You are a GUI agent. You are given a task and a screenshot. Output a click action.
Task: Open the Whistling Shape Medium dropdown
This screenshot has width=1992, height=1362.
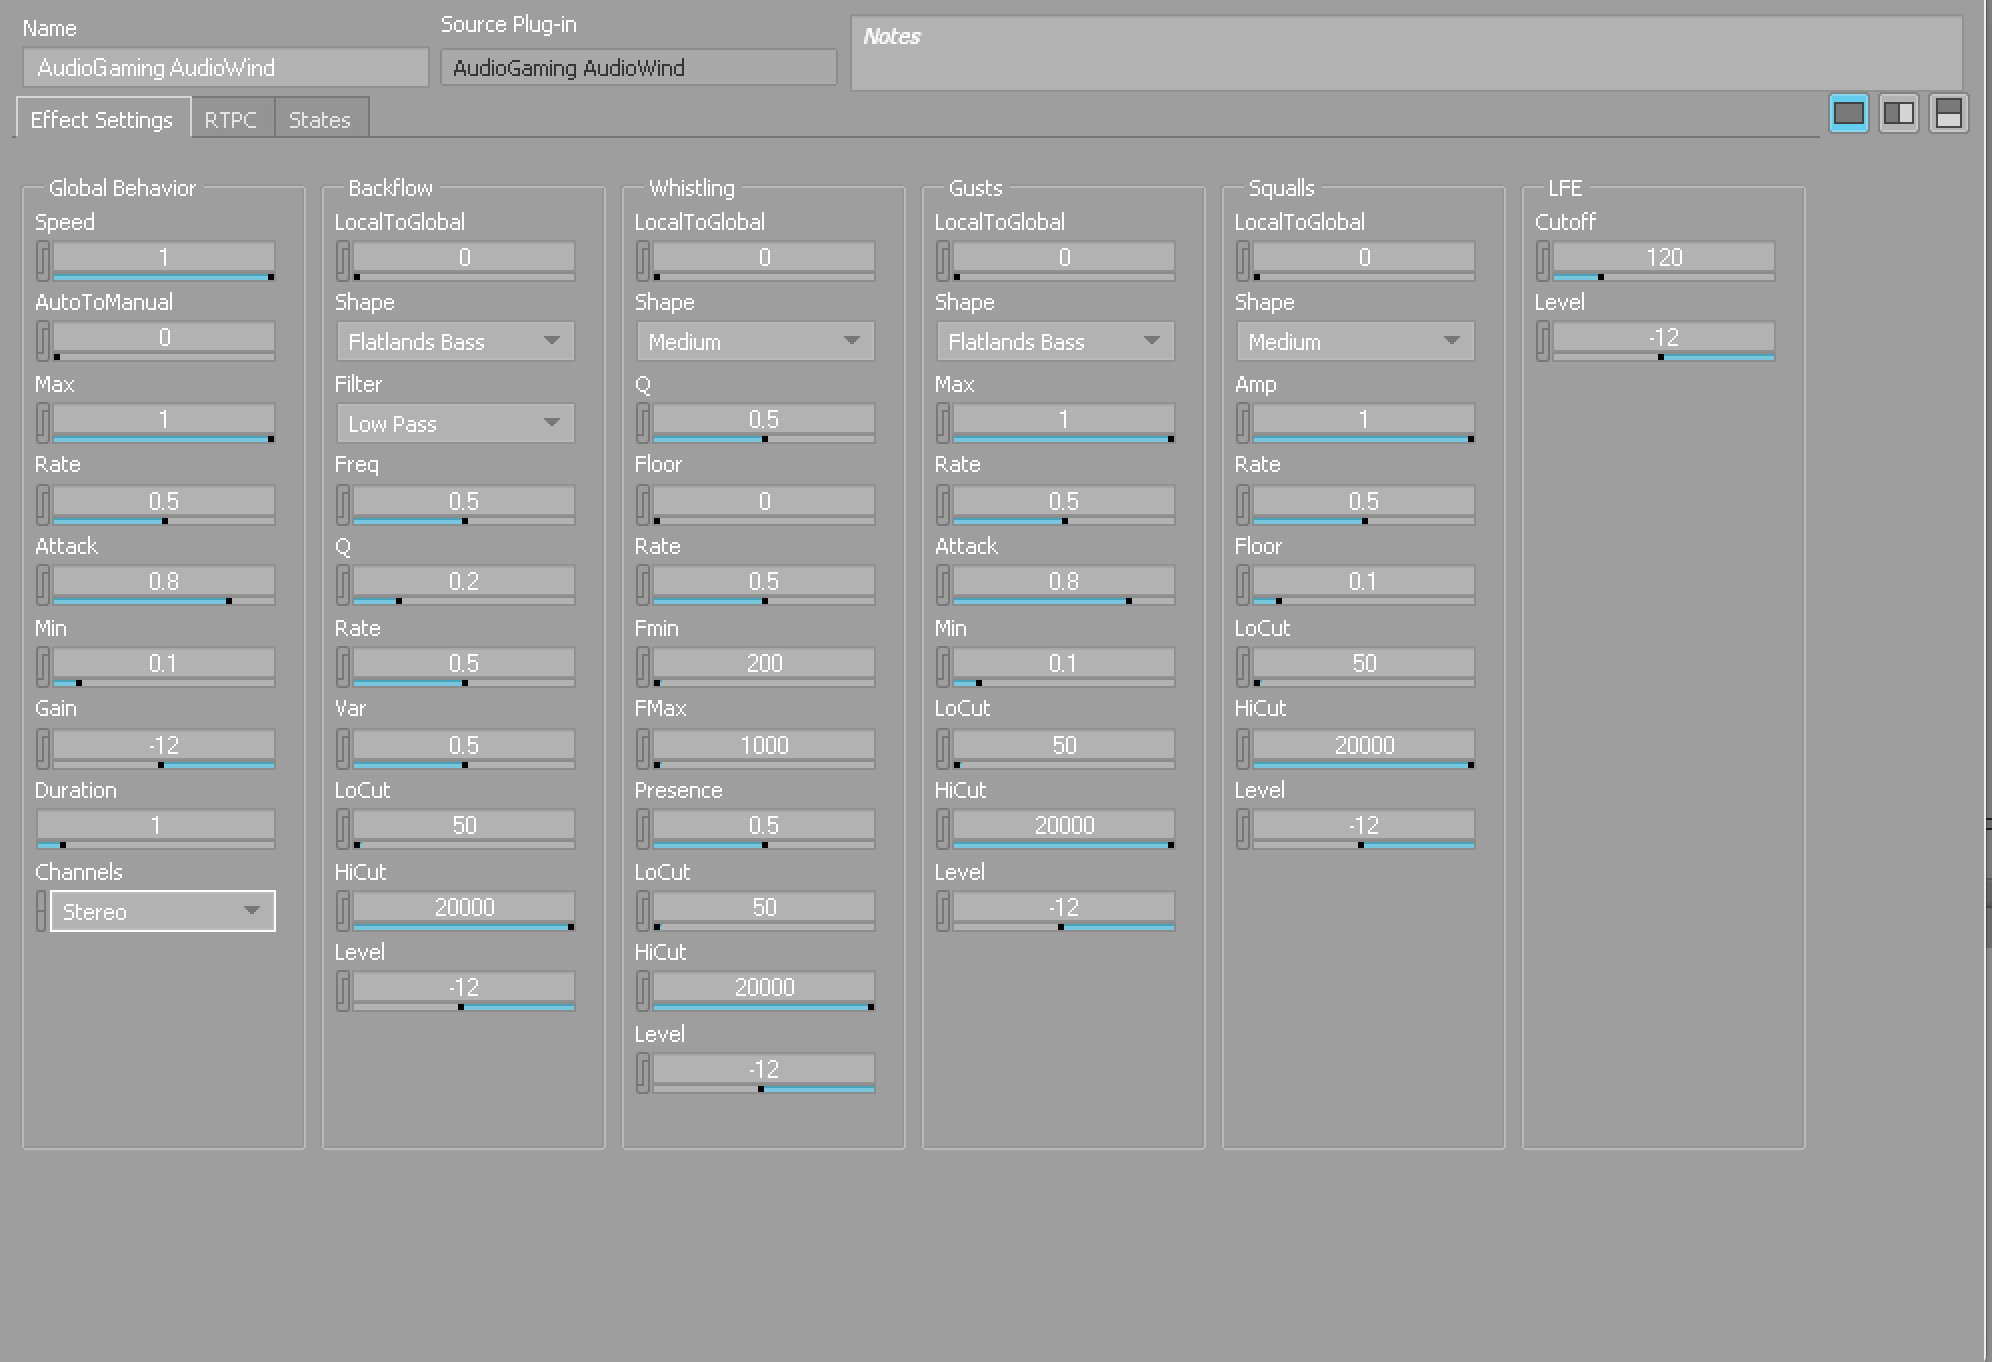click(755, 341)
